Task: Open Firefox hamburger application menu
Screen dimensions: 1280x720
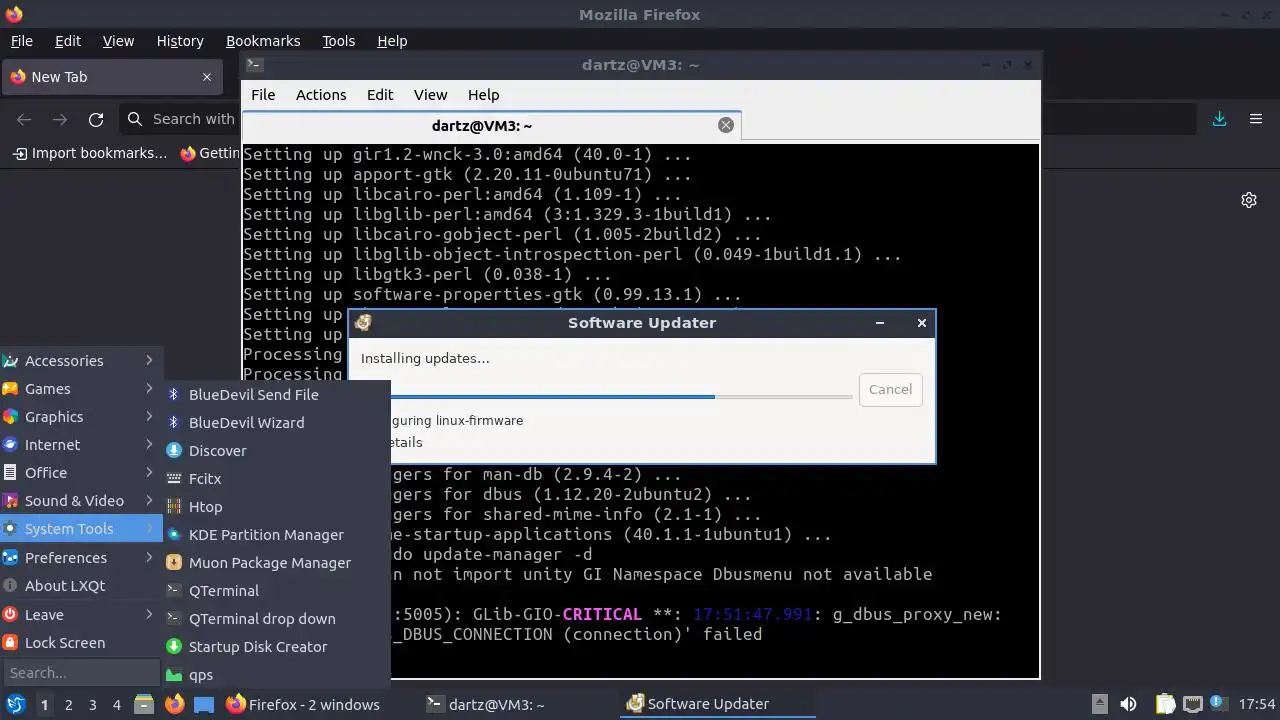Action: point(1256,119)
